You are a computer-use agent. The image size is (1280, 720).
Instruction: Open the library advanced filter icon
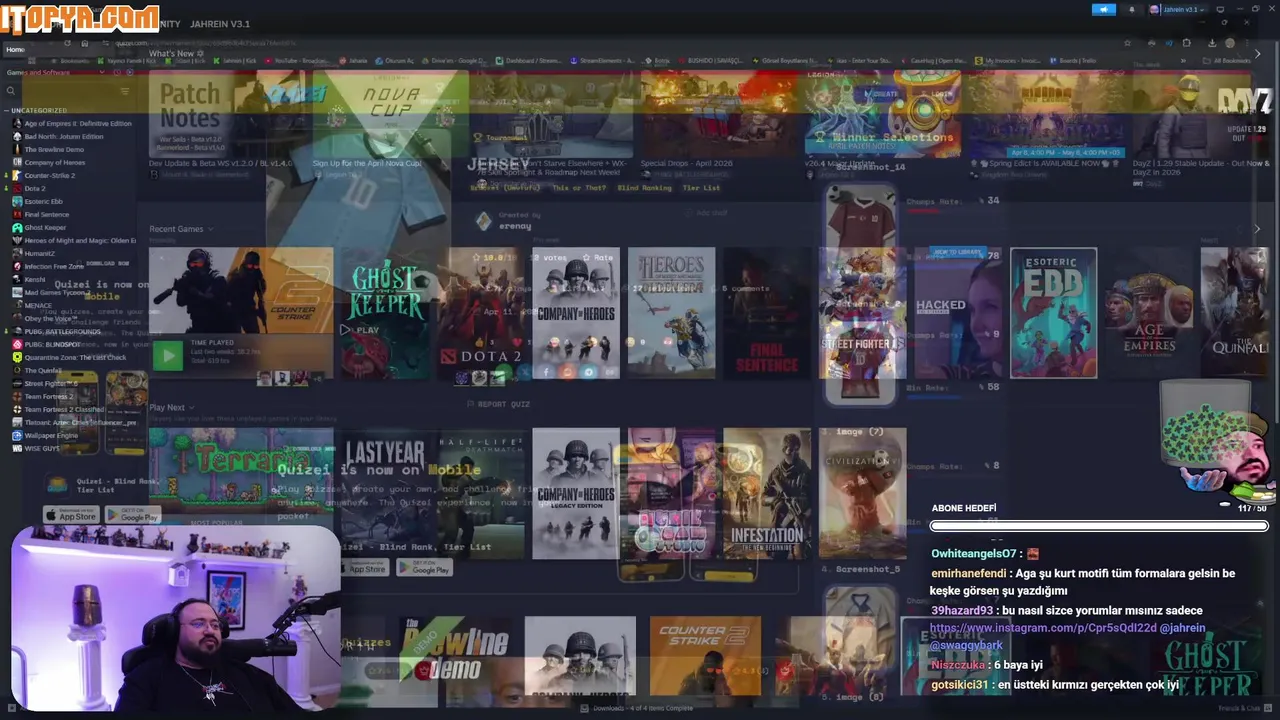coord(125,91)
